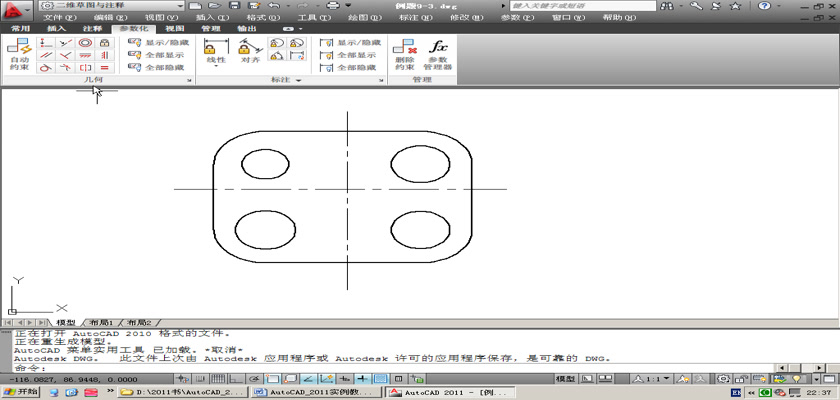
Task: Select the convert dimension constraint icon
Action: (x=297, y=55)
